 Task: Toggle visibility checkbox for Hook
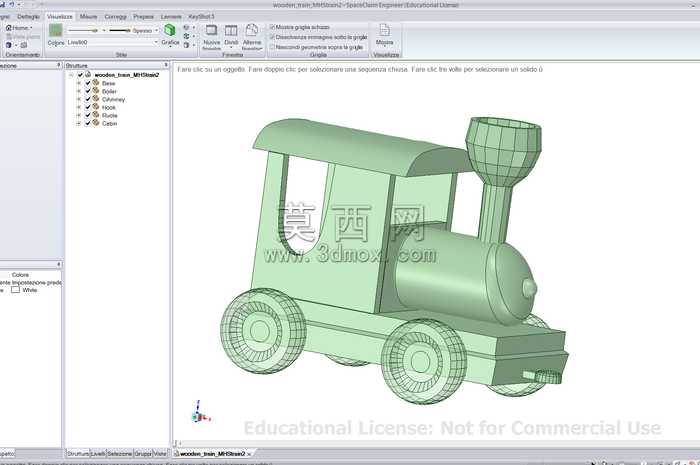point(88,107)
